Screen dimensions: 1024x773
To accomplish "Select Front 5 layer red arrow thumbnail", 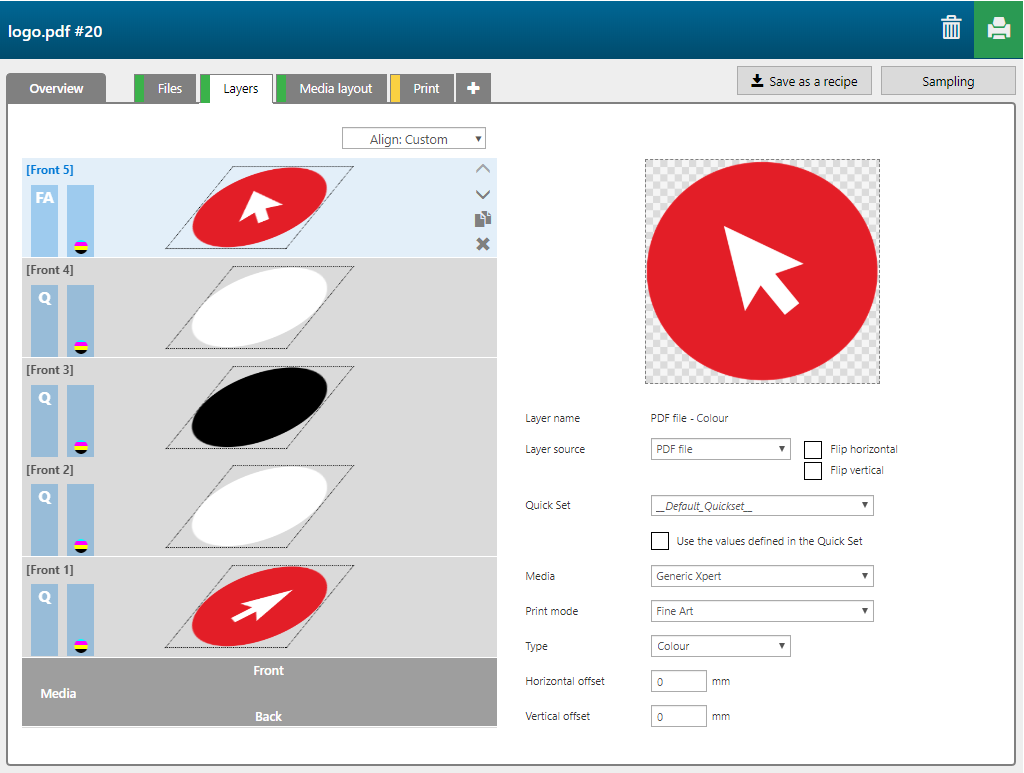I will (259, 207).
